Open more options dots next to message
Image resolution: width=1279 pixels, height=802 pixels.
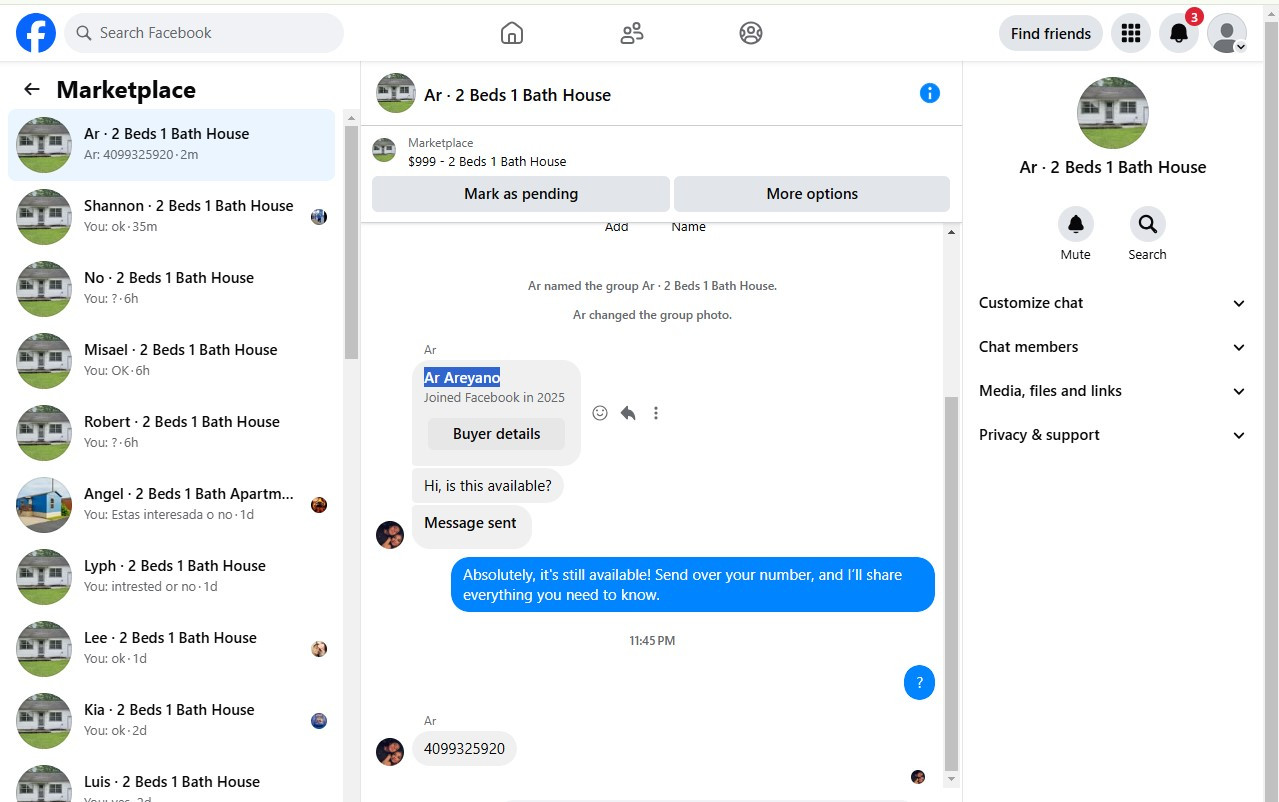pyautogui.click(x=656, y=413)
